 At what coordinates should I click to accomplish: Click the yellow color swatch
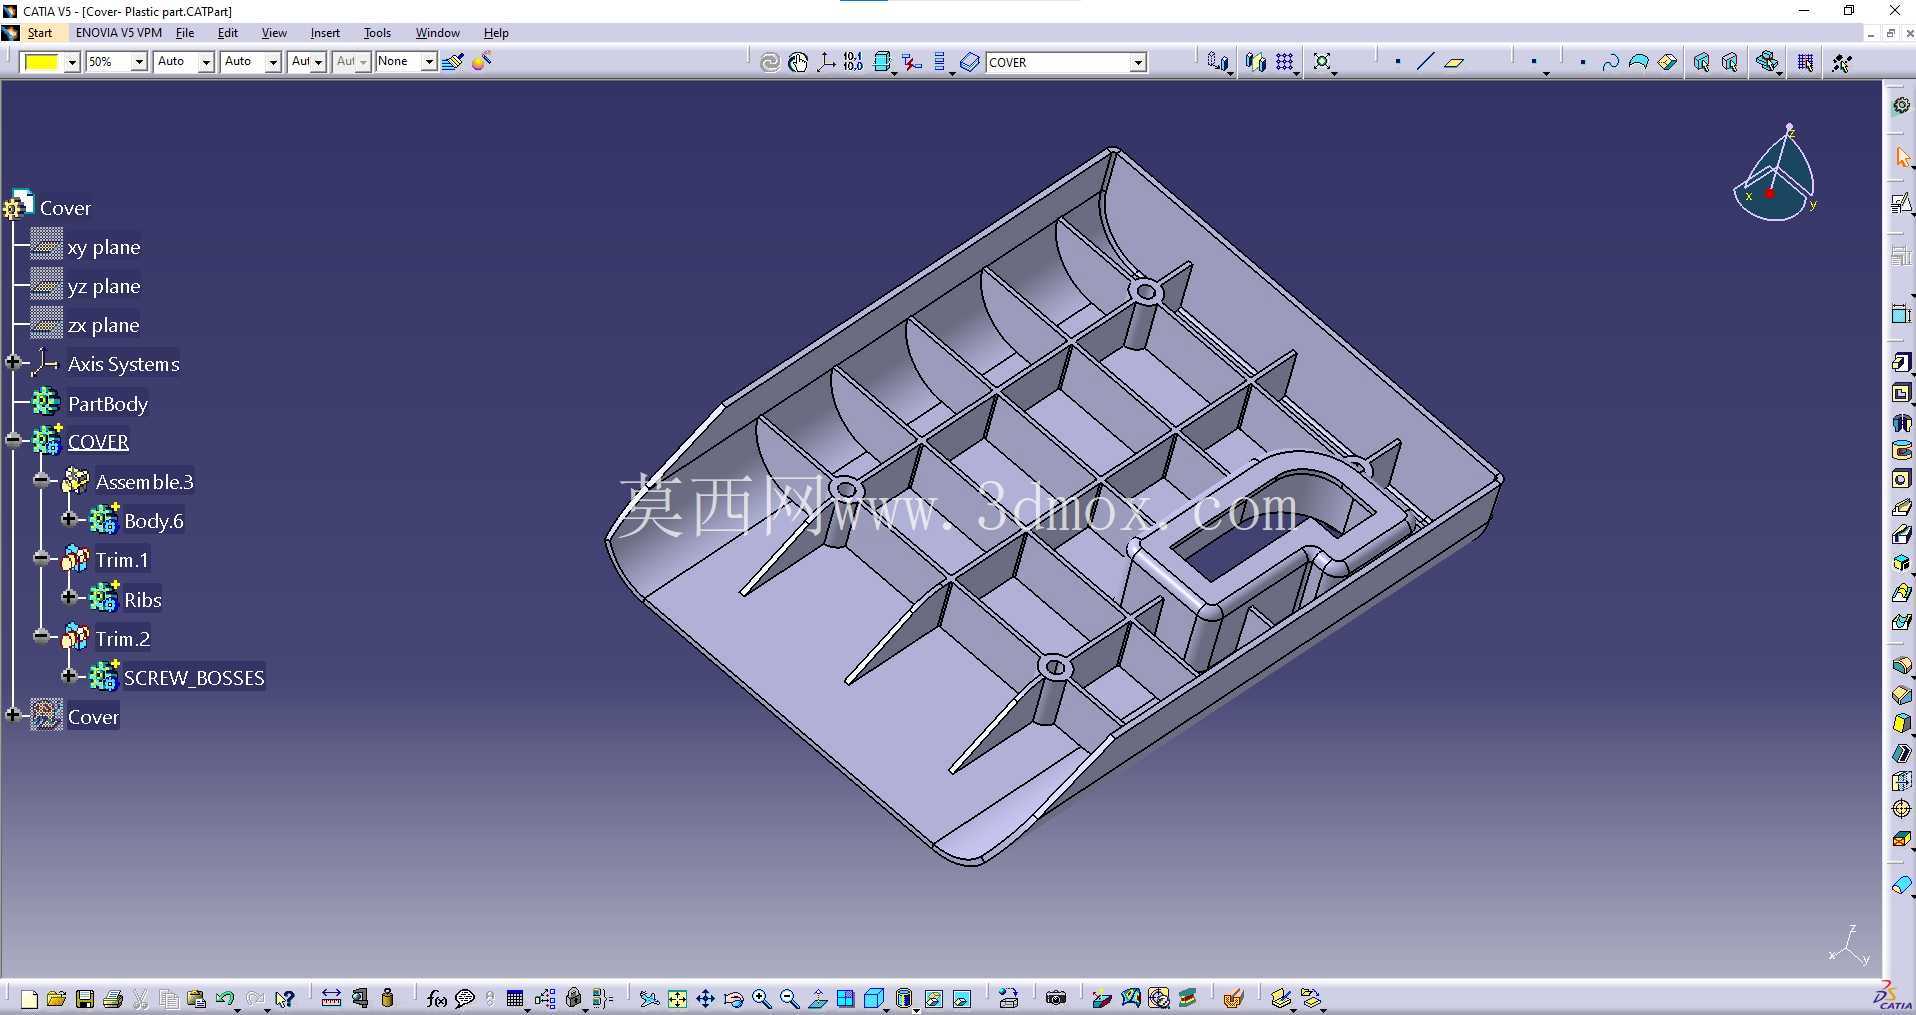pyautogui.click(x=42, y=62)
